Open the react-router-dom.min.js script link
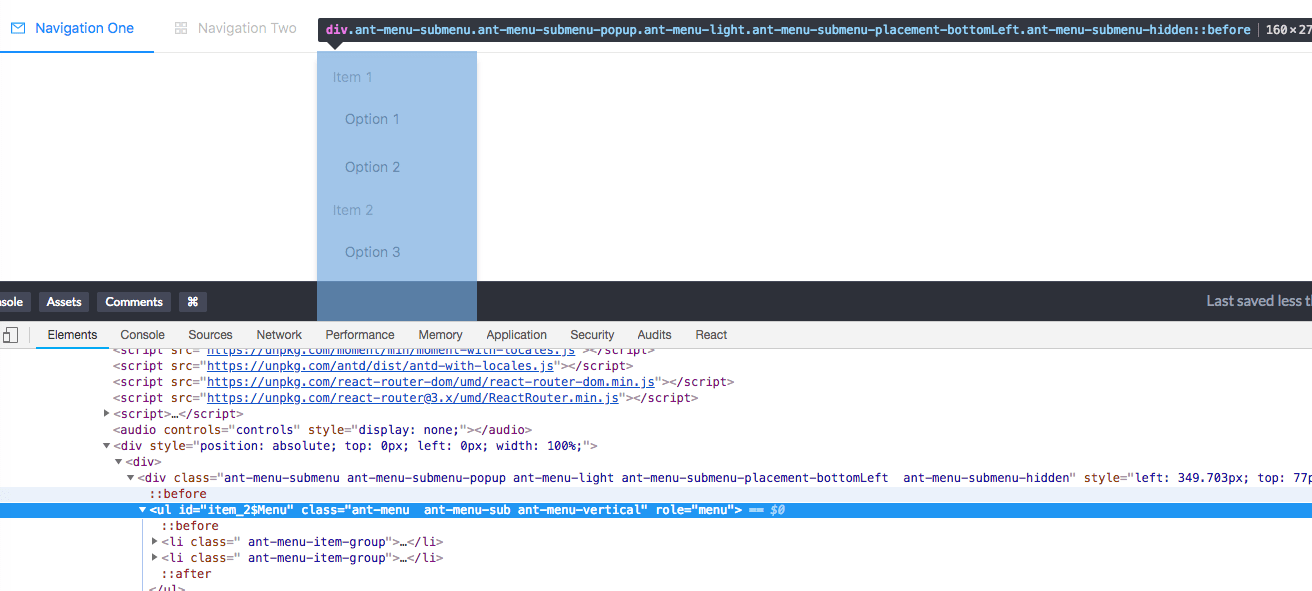Image resolution: width=1312 pixels, height=591 pixels. pyautogui.click(x=430, y=382)
